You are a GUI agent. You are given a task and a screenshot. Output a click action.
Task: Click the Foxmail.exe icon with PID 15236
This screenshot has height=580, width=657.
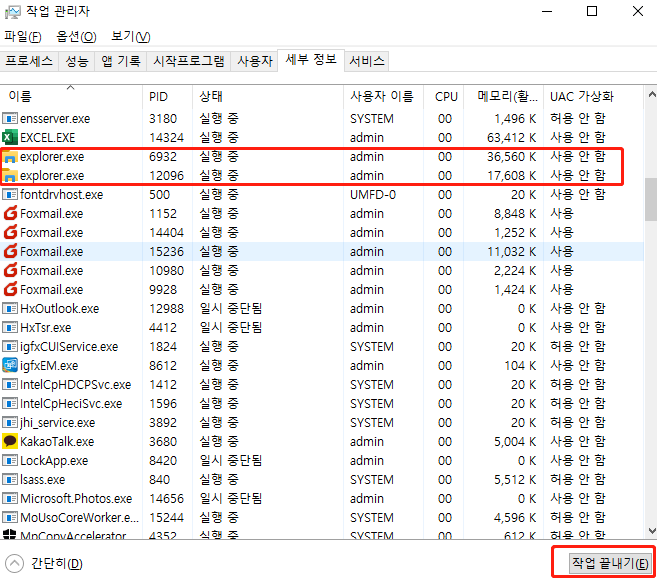[x=11, y=252]
